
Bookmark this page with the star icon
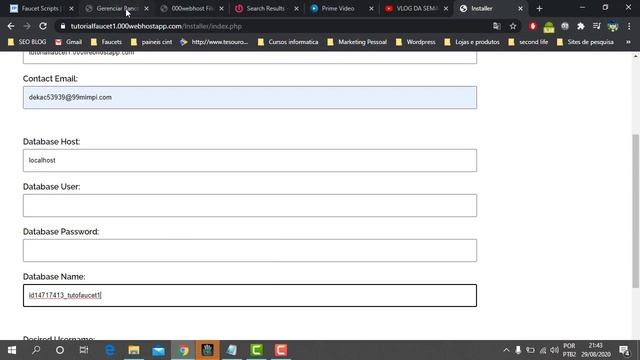click(513, 26)
